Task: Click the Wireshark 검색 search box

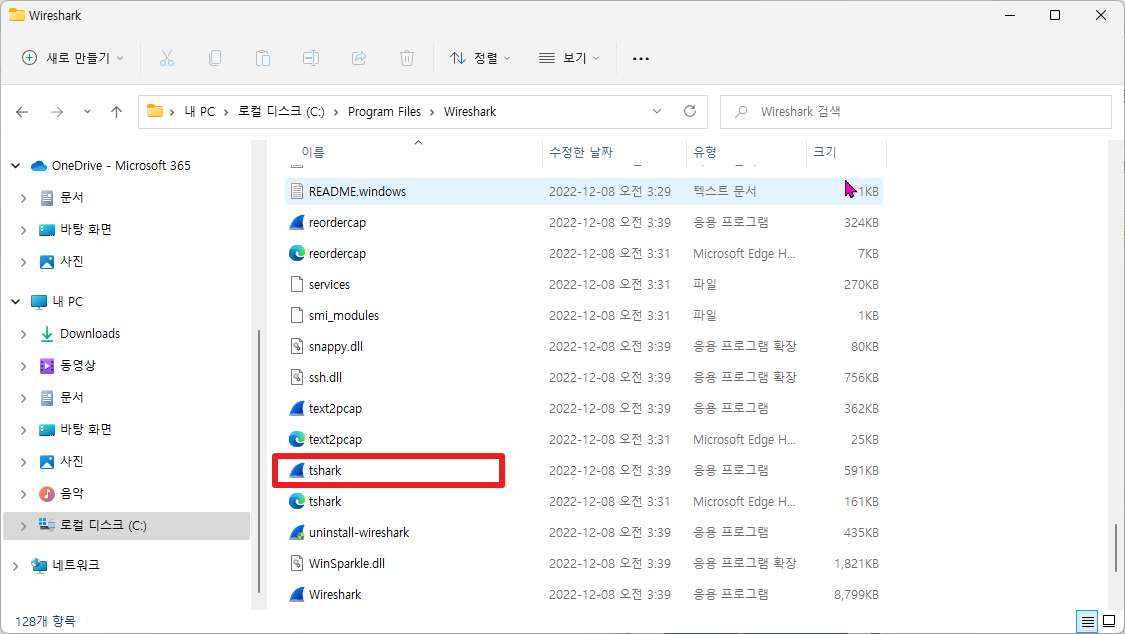Action: pyautogui.click(x=915, y=112)
